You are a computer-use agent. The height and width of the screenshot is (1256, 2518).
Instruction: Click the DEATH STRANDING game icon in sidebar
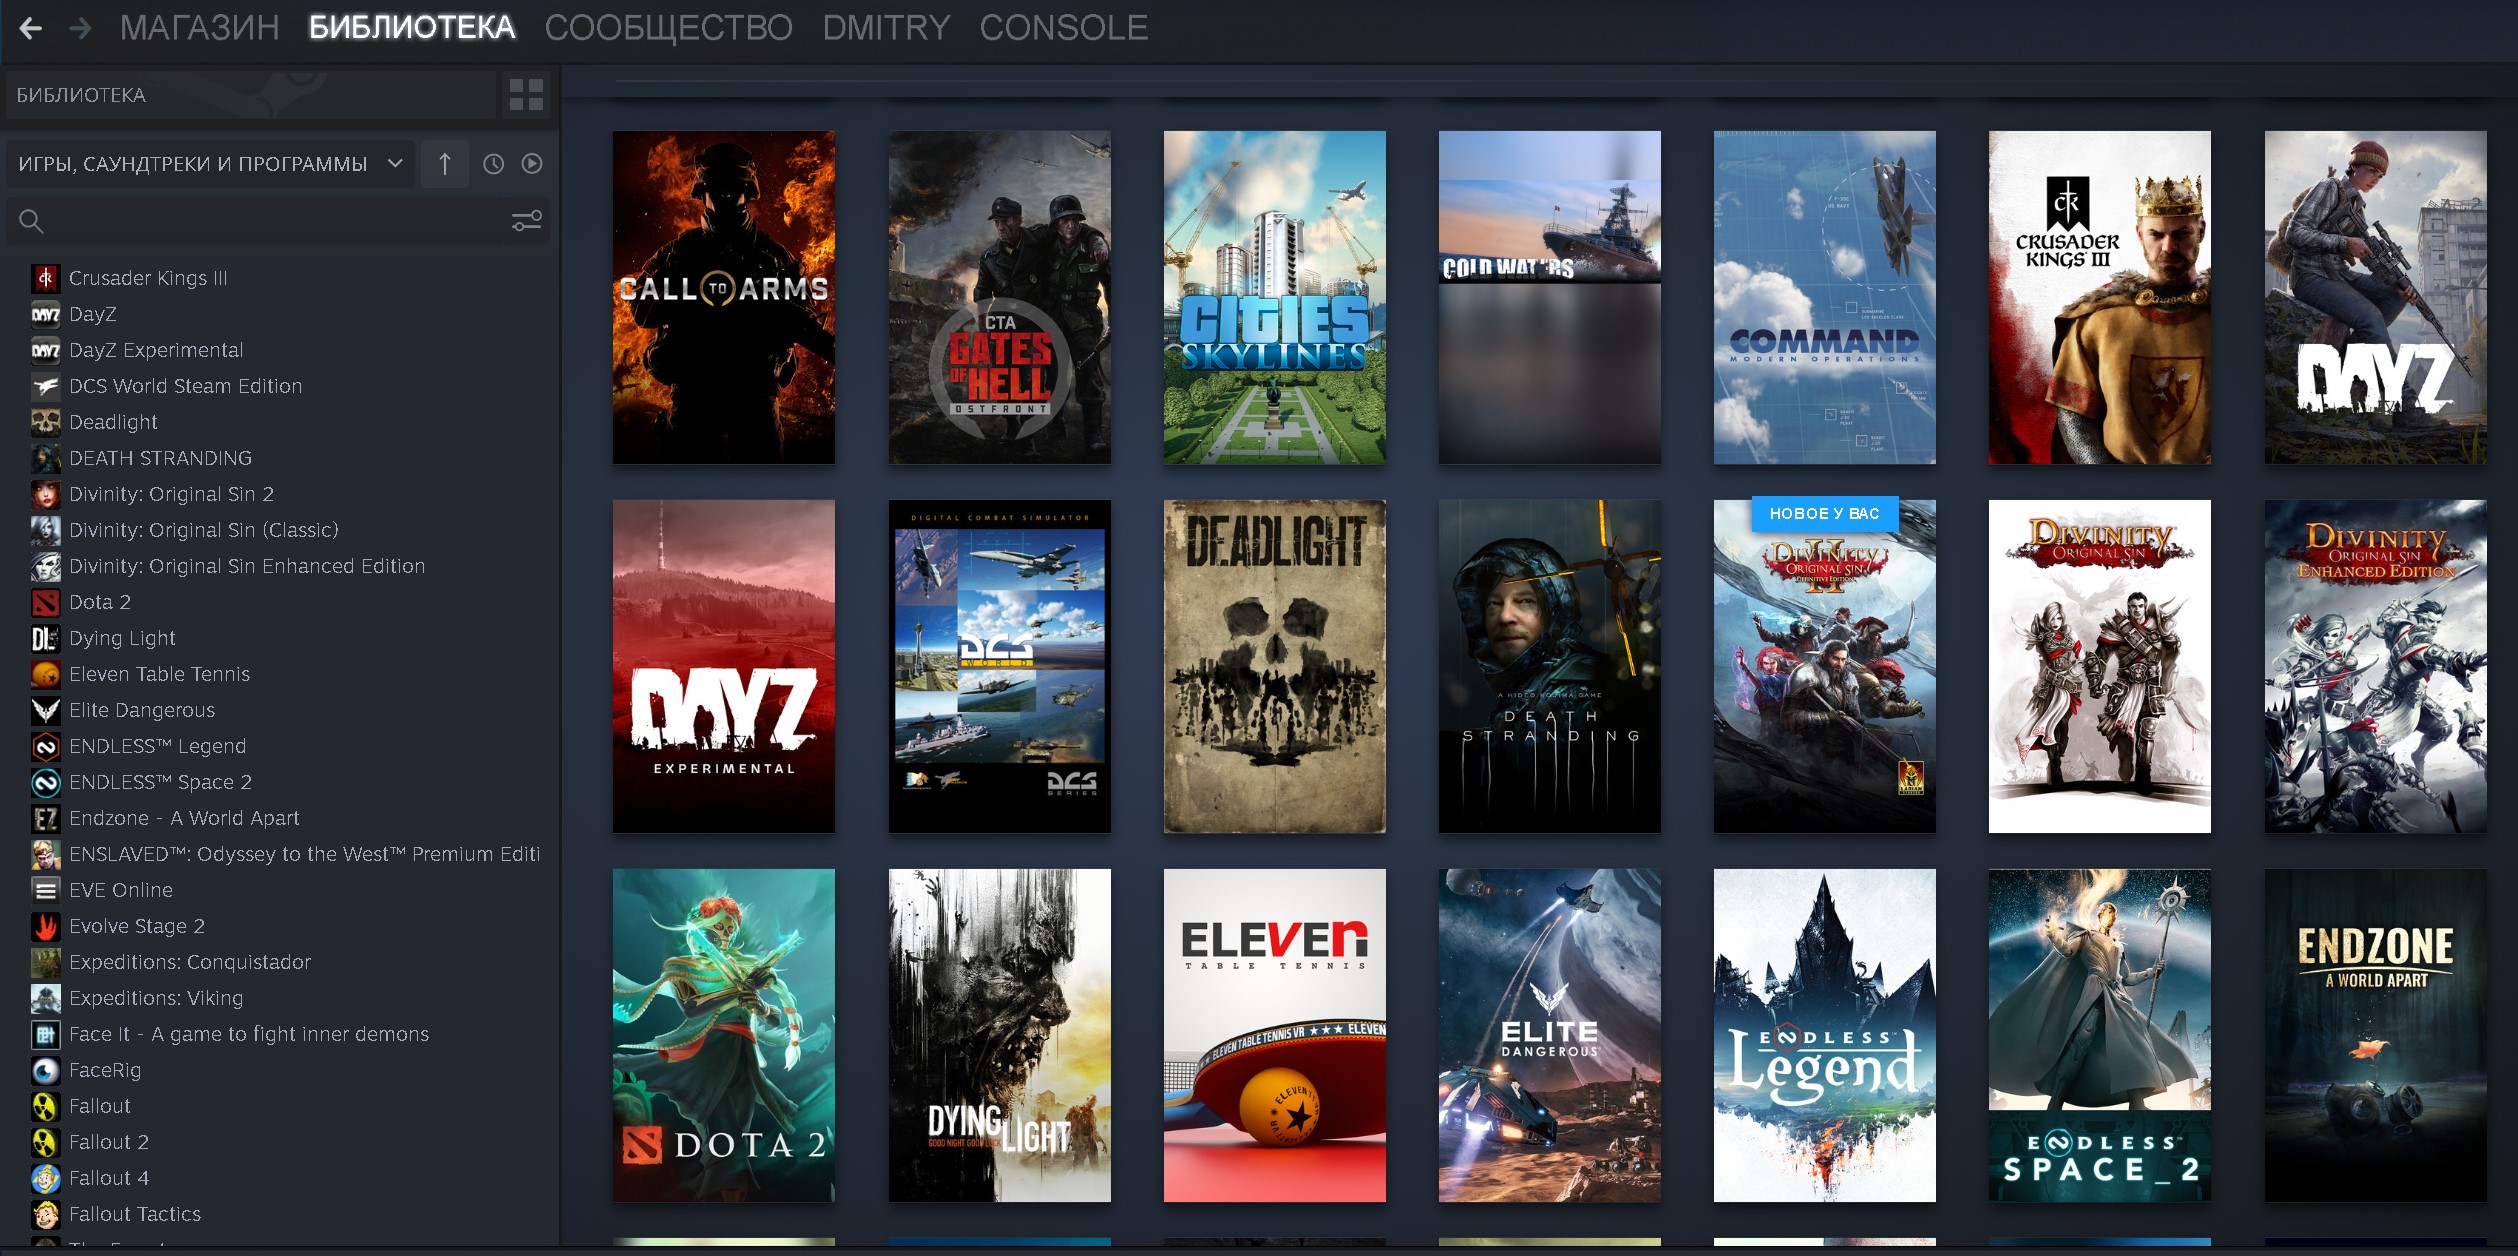45,458
